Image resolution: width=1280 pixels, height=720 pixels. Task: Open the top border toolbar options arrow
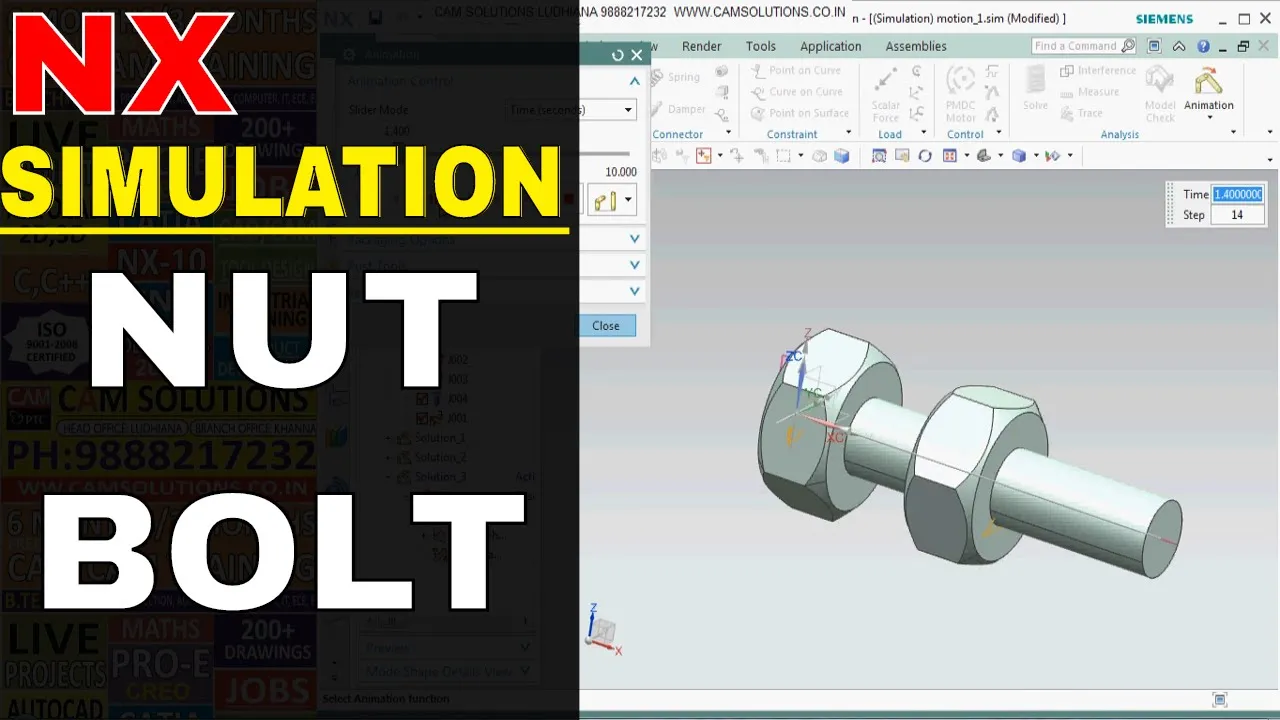[1271, 159]
